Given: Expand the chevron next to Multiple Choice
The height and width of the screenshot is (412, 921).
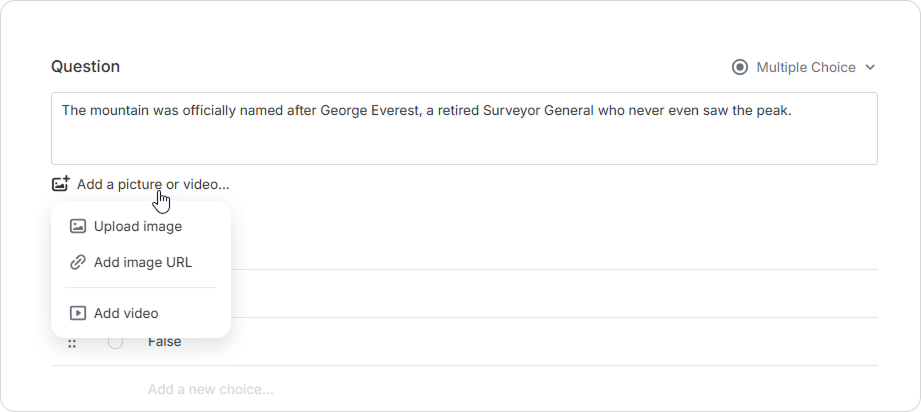Looking at the screenshot, I should [x=870, y=68].
